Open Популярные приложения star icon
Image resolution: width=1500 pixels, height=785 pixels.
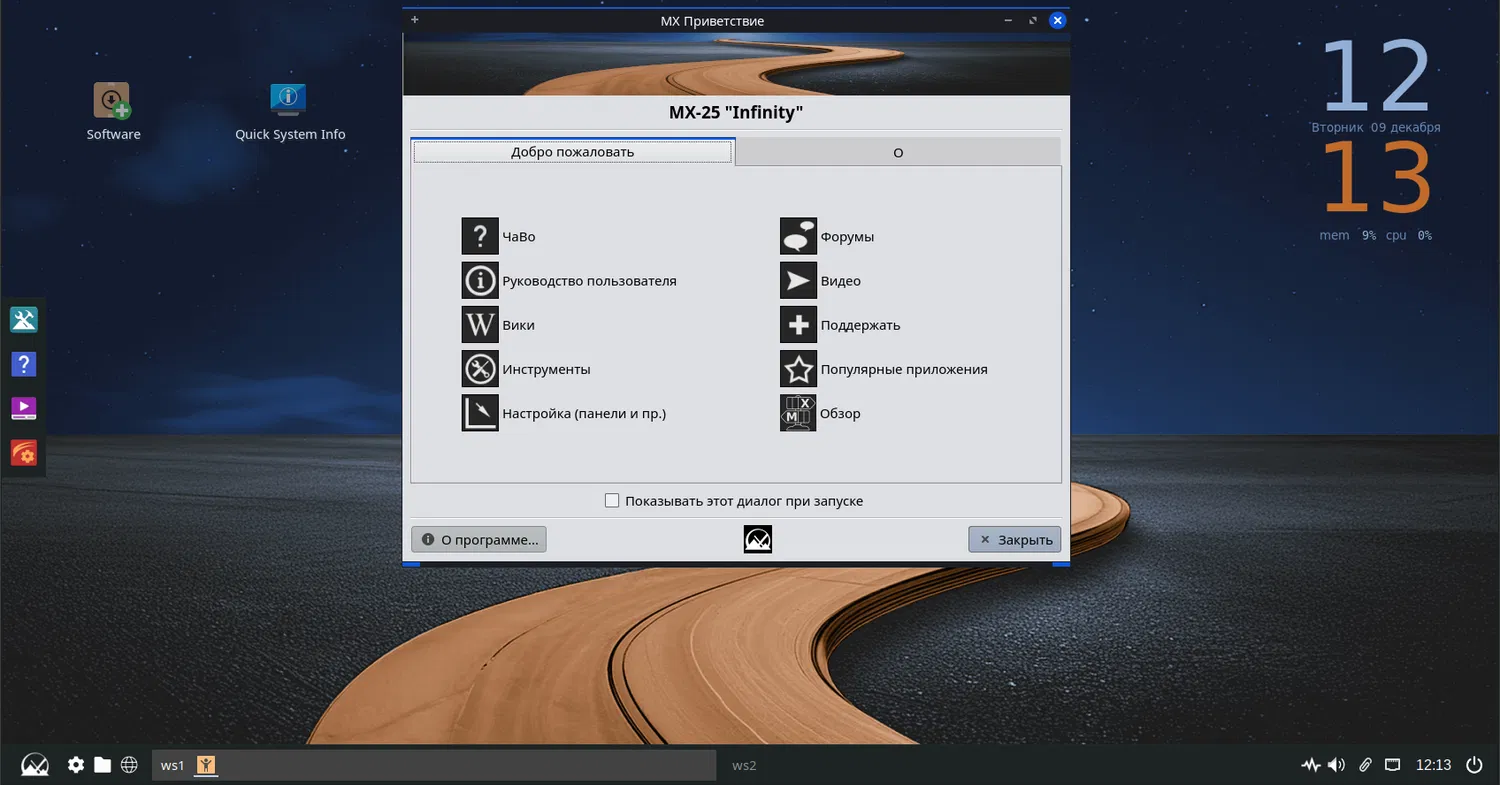coord(798,369)
